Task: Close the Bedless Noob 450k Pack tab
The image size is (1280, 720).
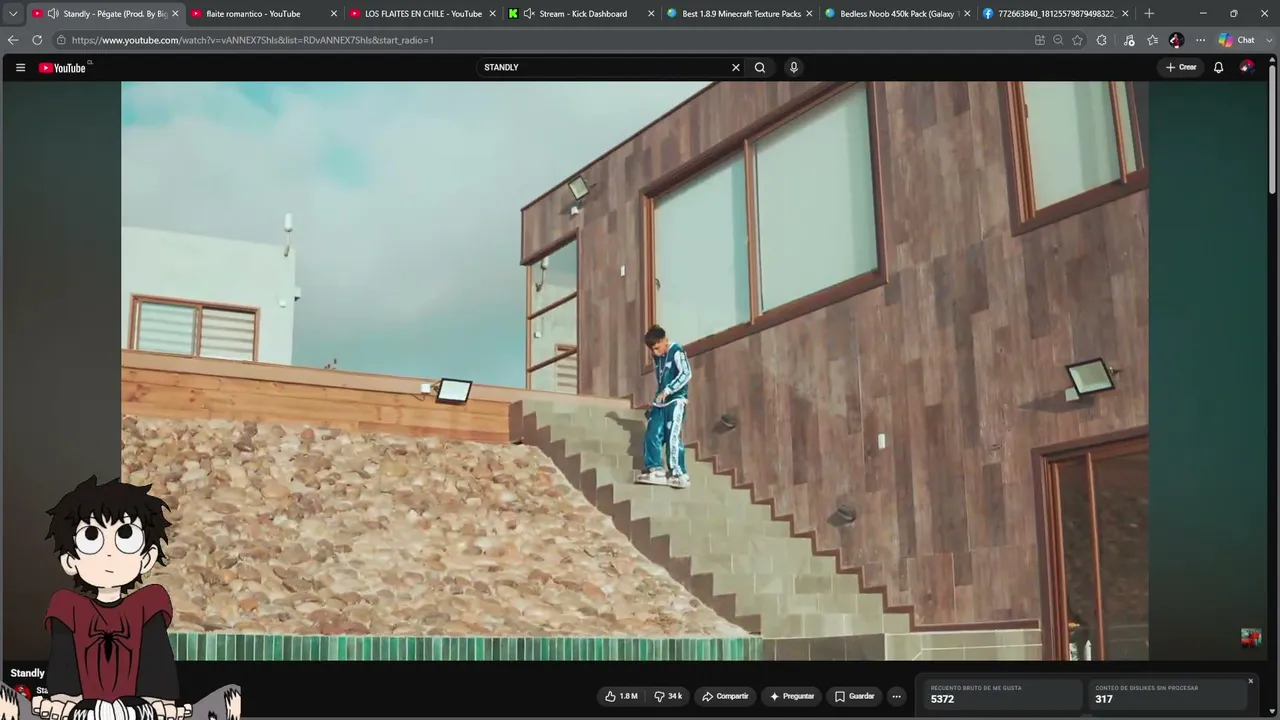Action: pyautogui.click(x=967, y=14)
